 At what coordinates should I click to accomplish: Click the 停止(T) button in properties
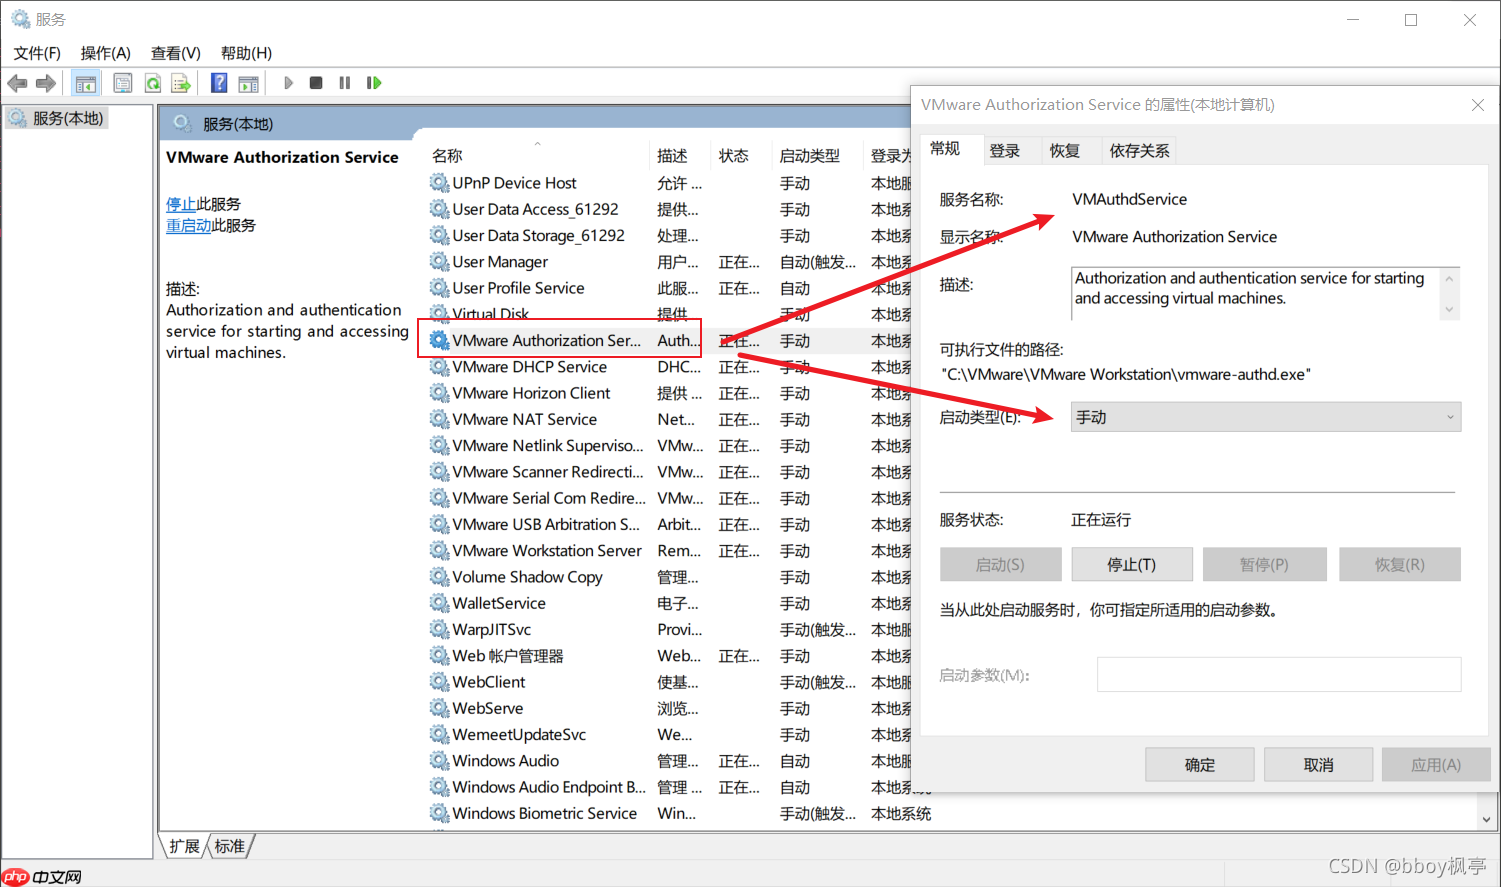pos(1132,564)
